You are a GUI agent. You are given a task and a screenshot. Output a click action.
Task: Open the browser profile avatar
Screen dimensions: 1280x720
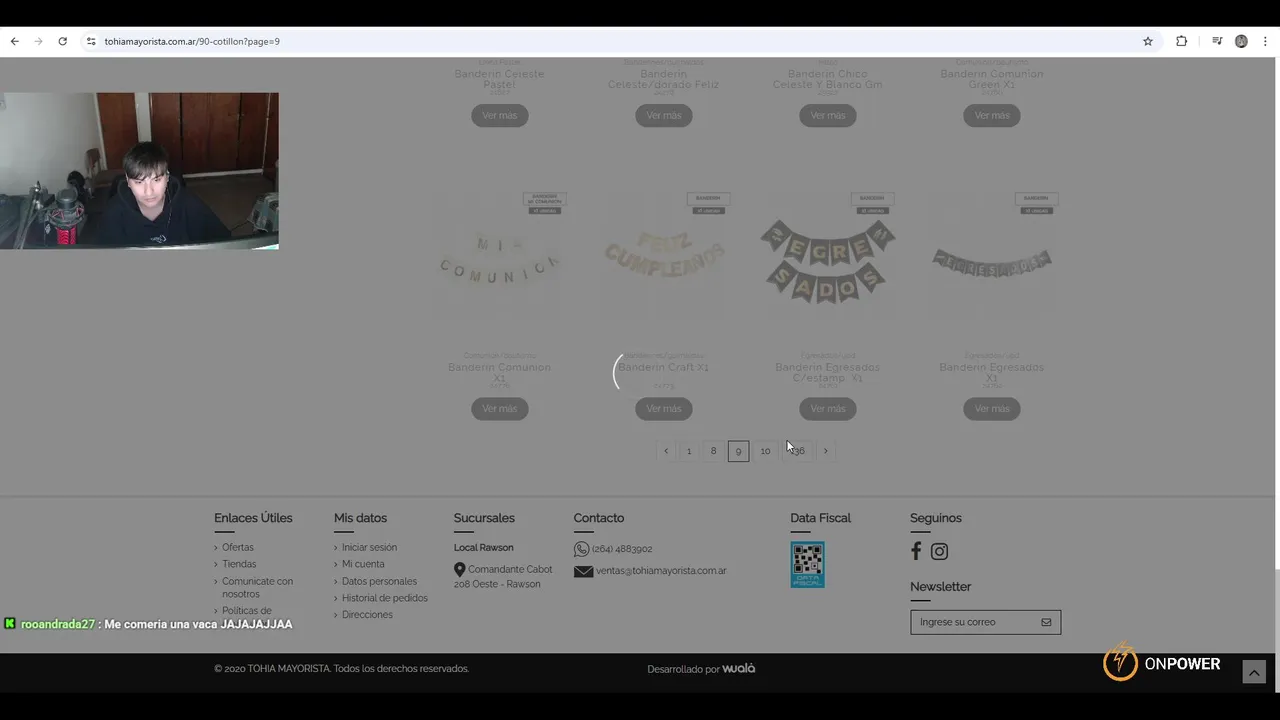1241,41
